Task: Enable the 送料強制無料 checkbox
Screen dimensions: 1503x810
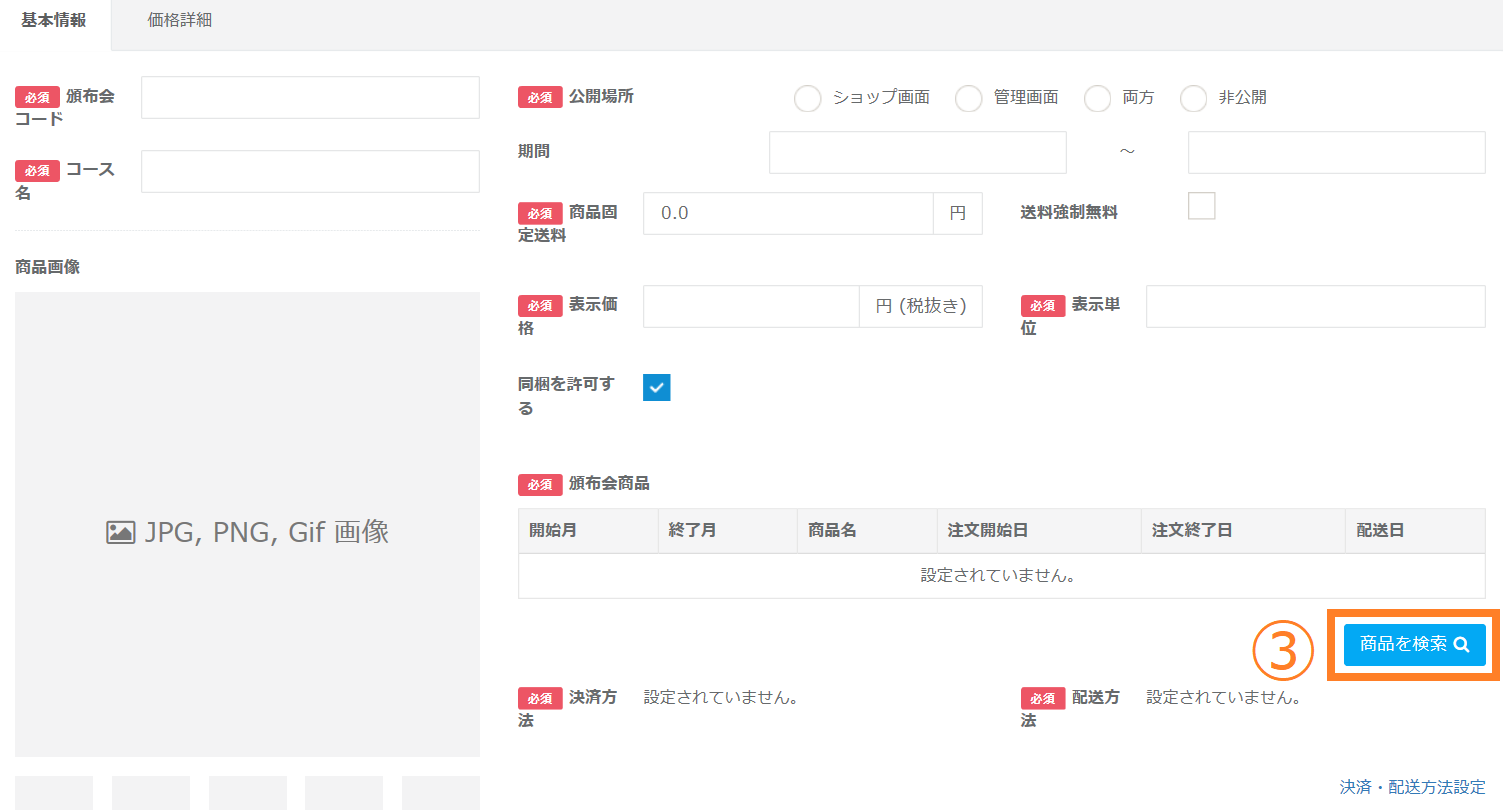Action: [1201, 206]
